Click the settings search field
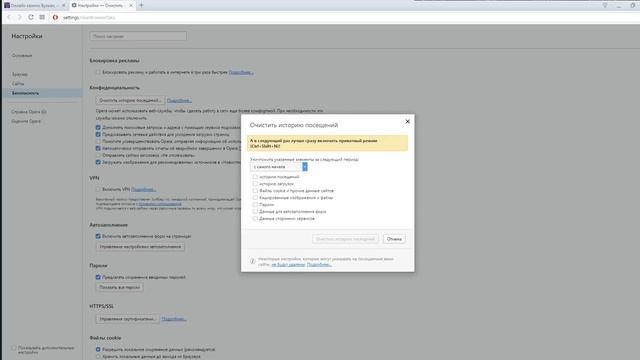The width and height of the screenshot is (640, 360). coord(138,36)
